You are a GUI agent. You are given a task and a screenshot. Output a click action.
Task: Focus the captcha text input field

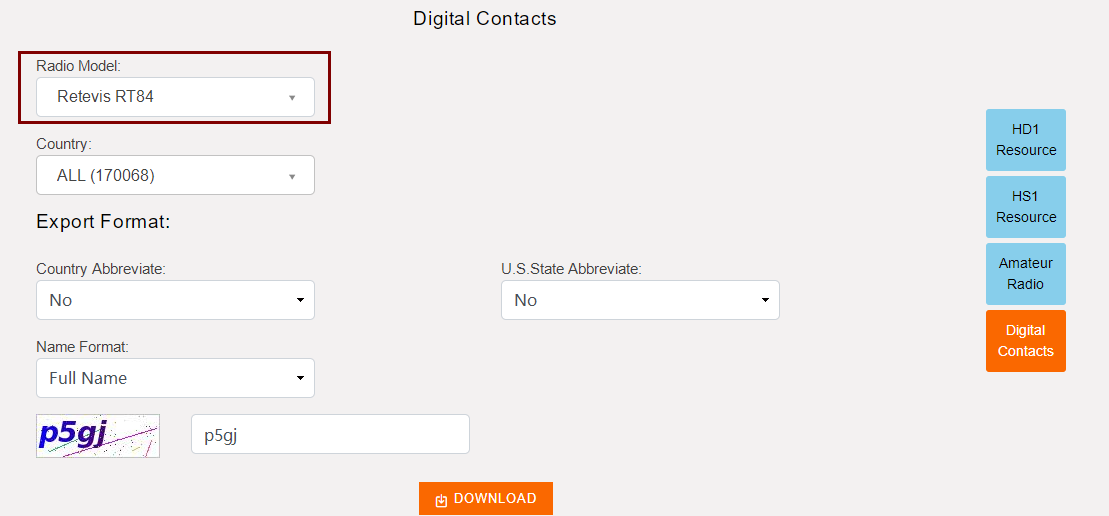tap(330, 434)
